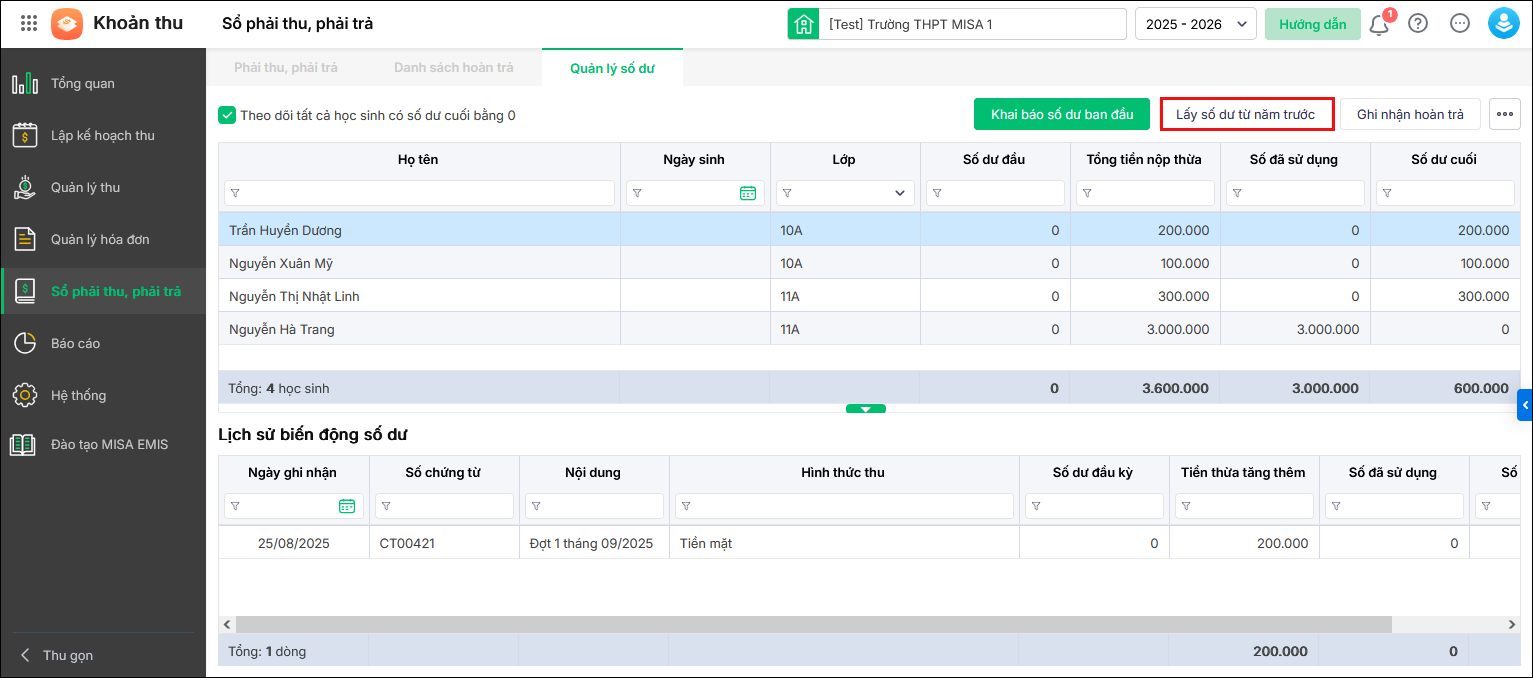Click the Khai báo số dư ban đầu button
Viewport: 1533px width, 678px height.
pos(1062,114)
